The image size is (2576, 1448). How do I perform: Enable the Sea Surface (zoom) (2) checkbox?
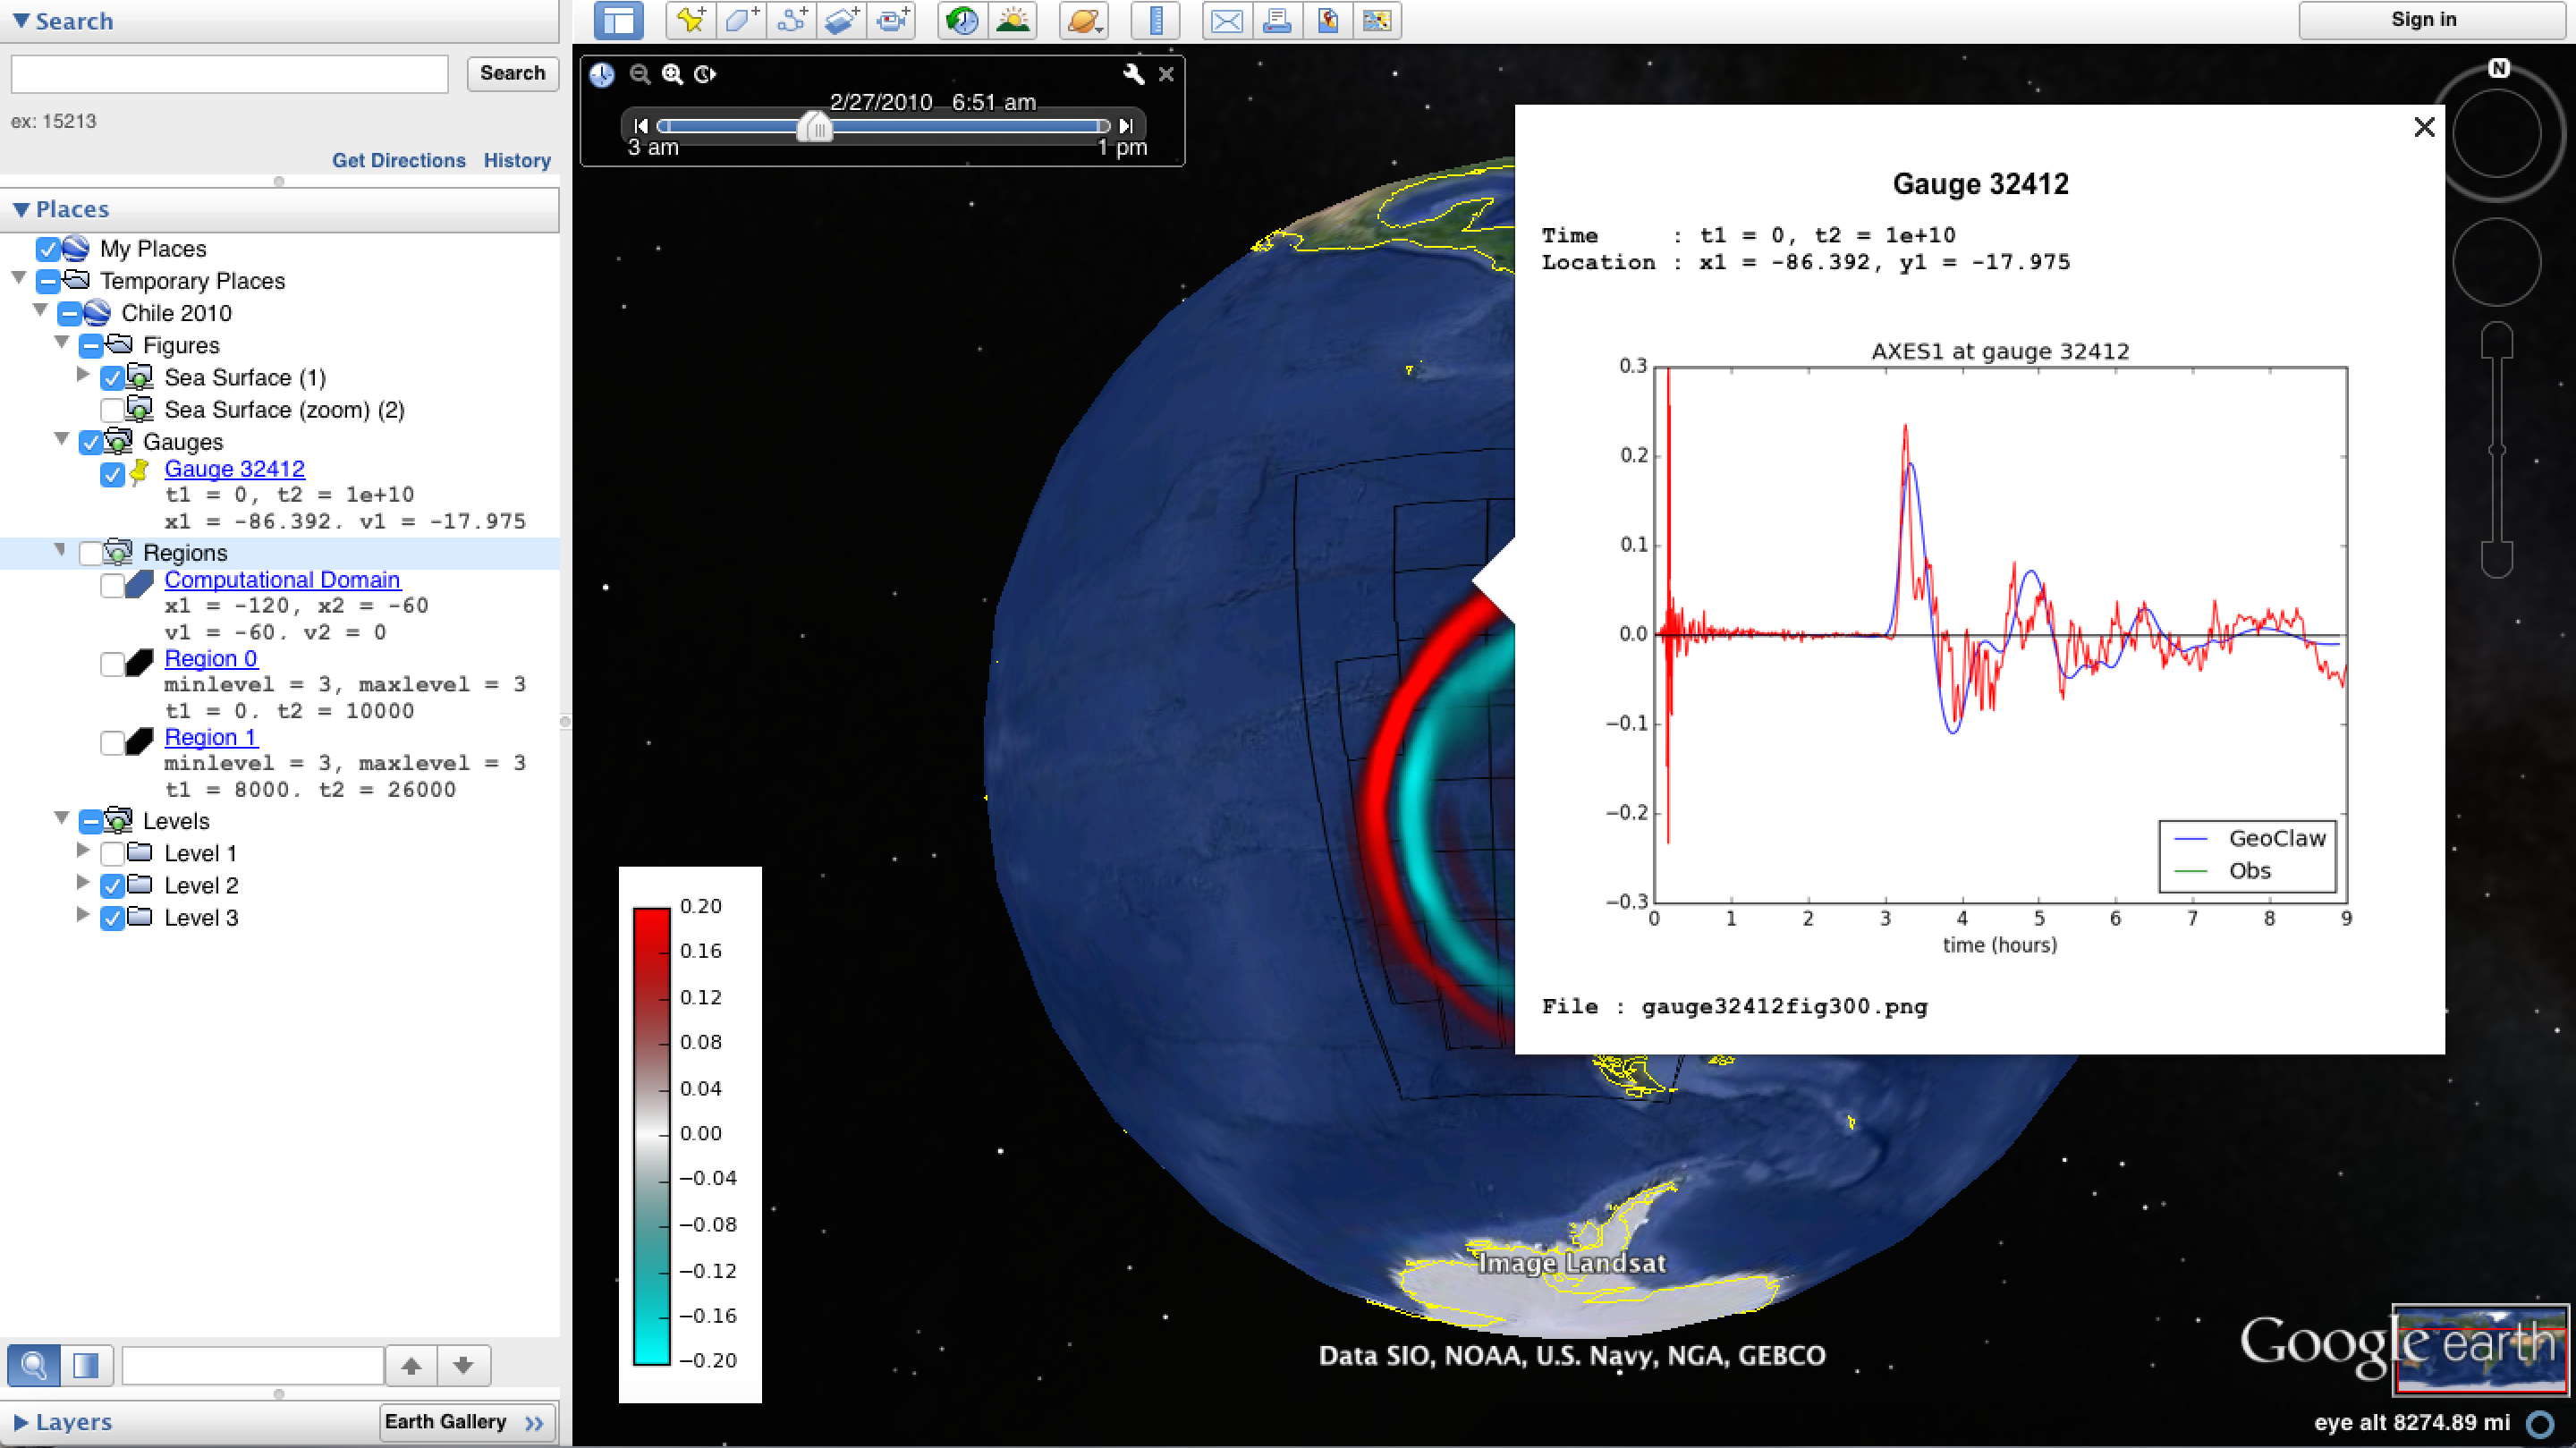click(x=112, y=410)
